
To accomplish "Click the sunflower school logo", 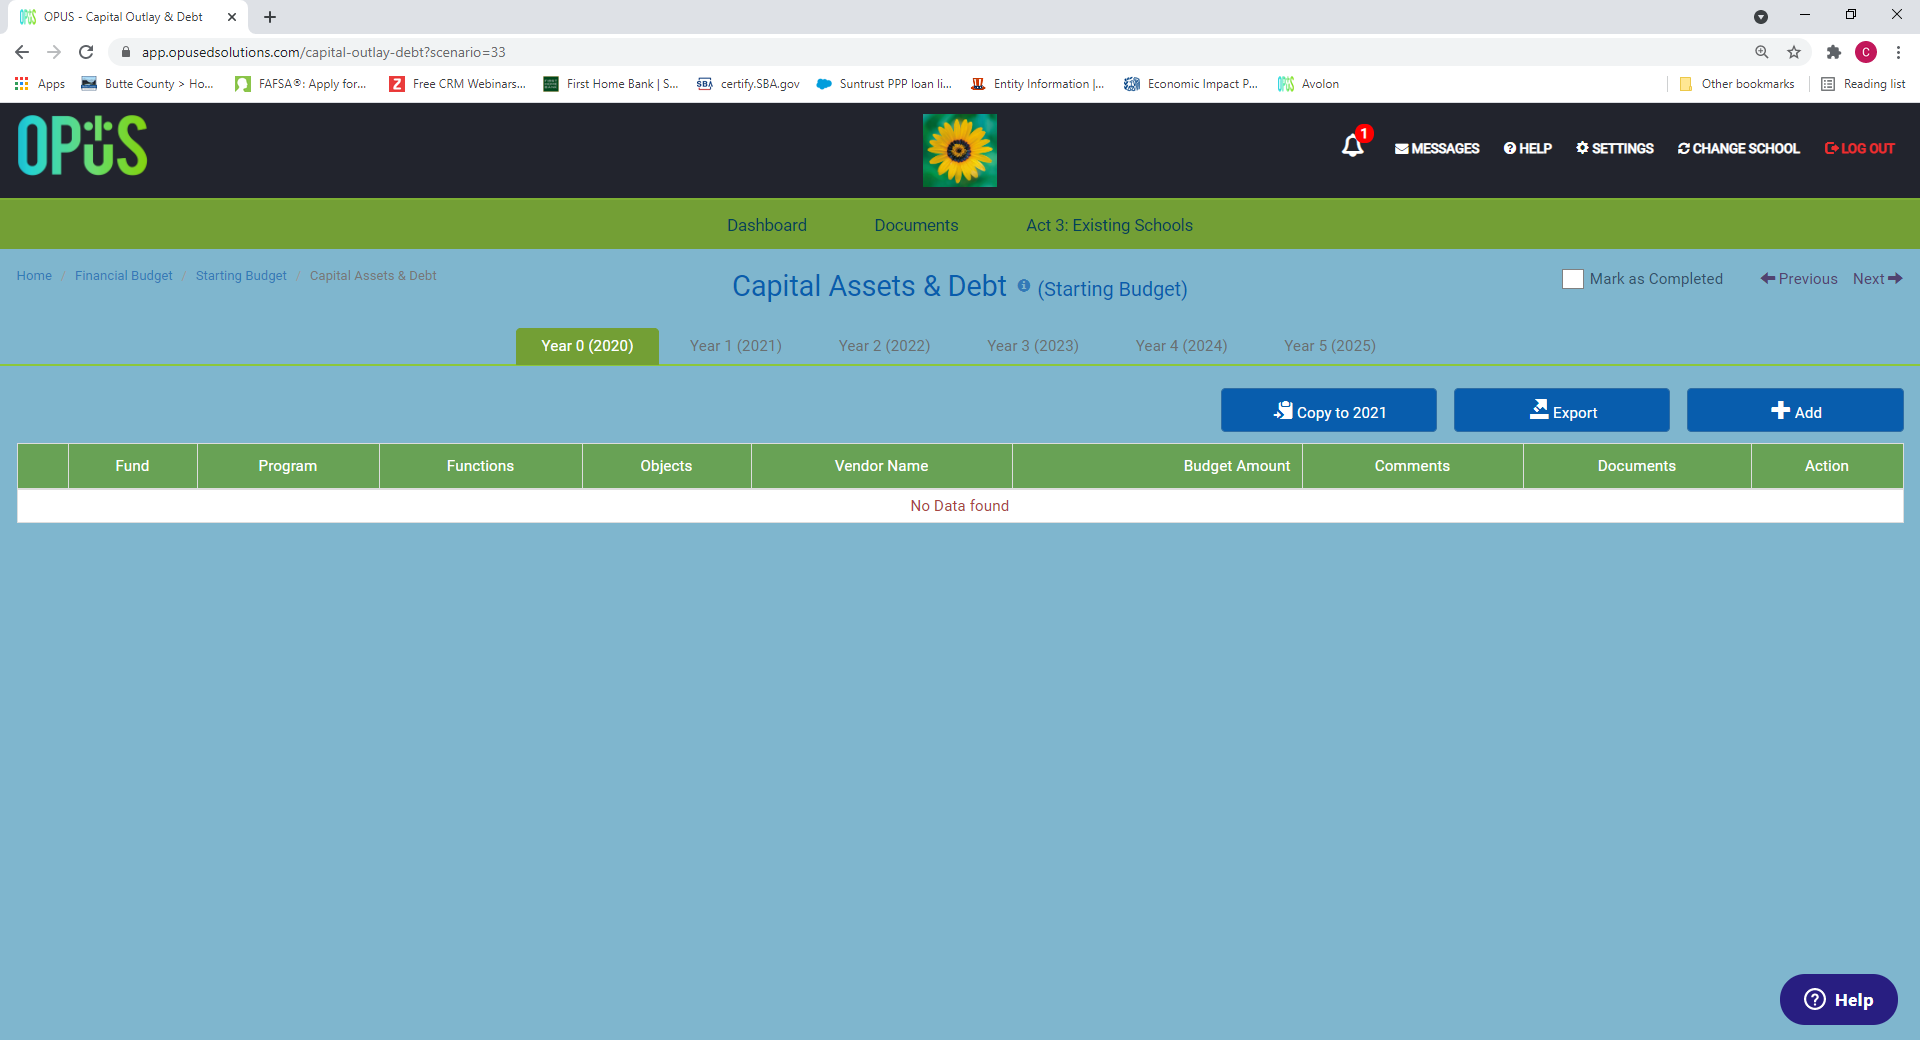I will pos(960,150).
